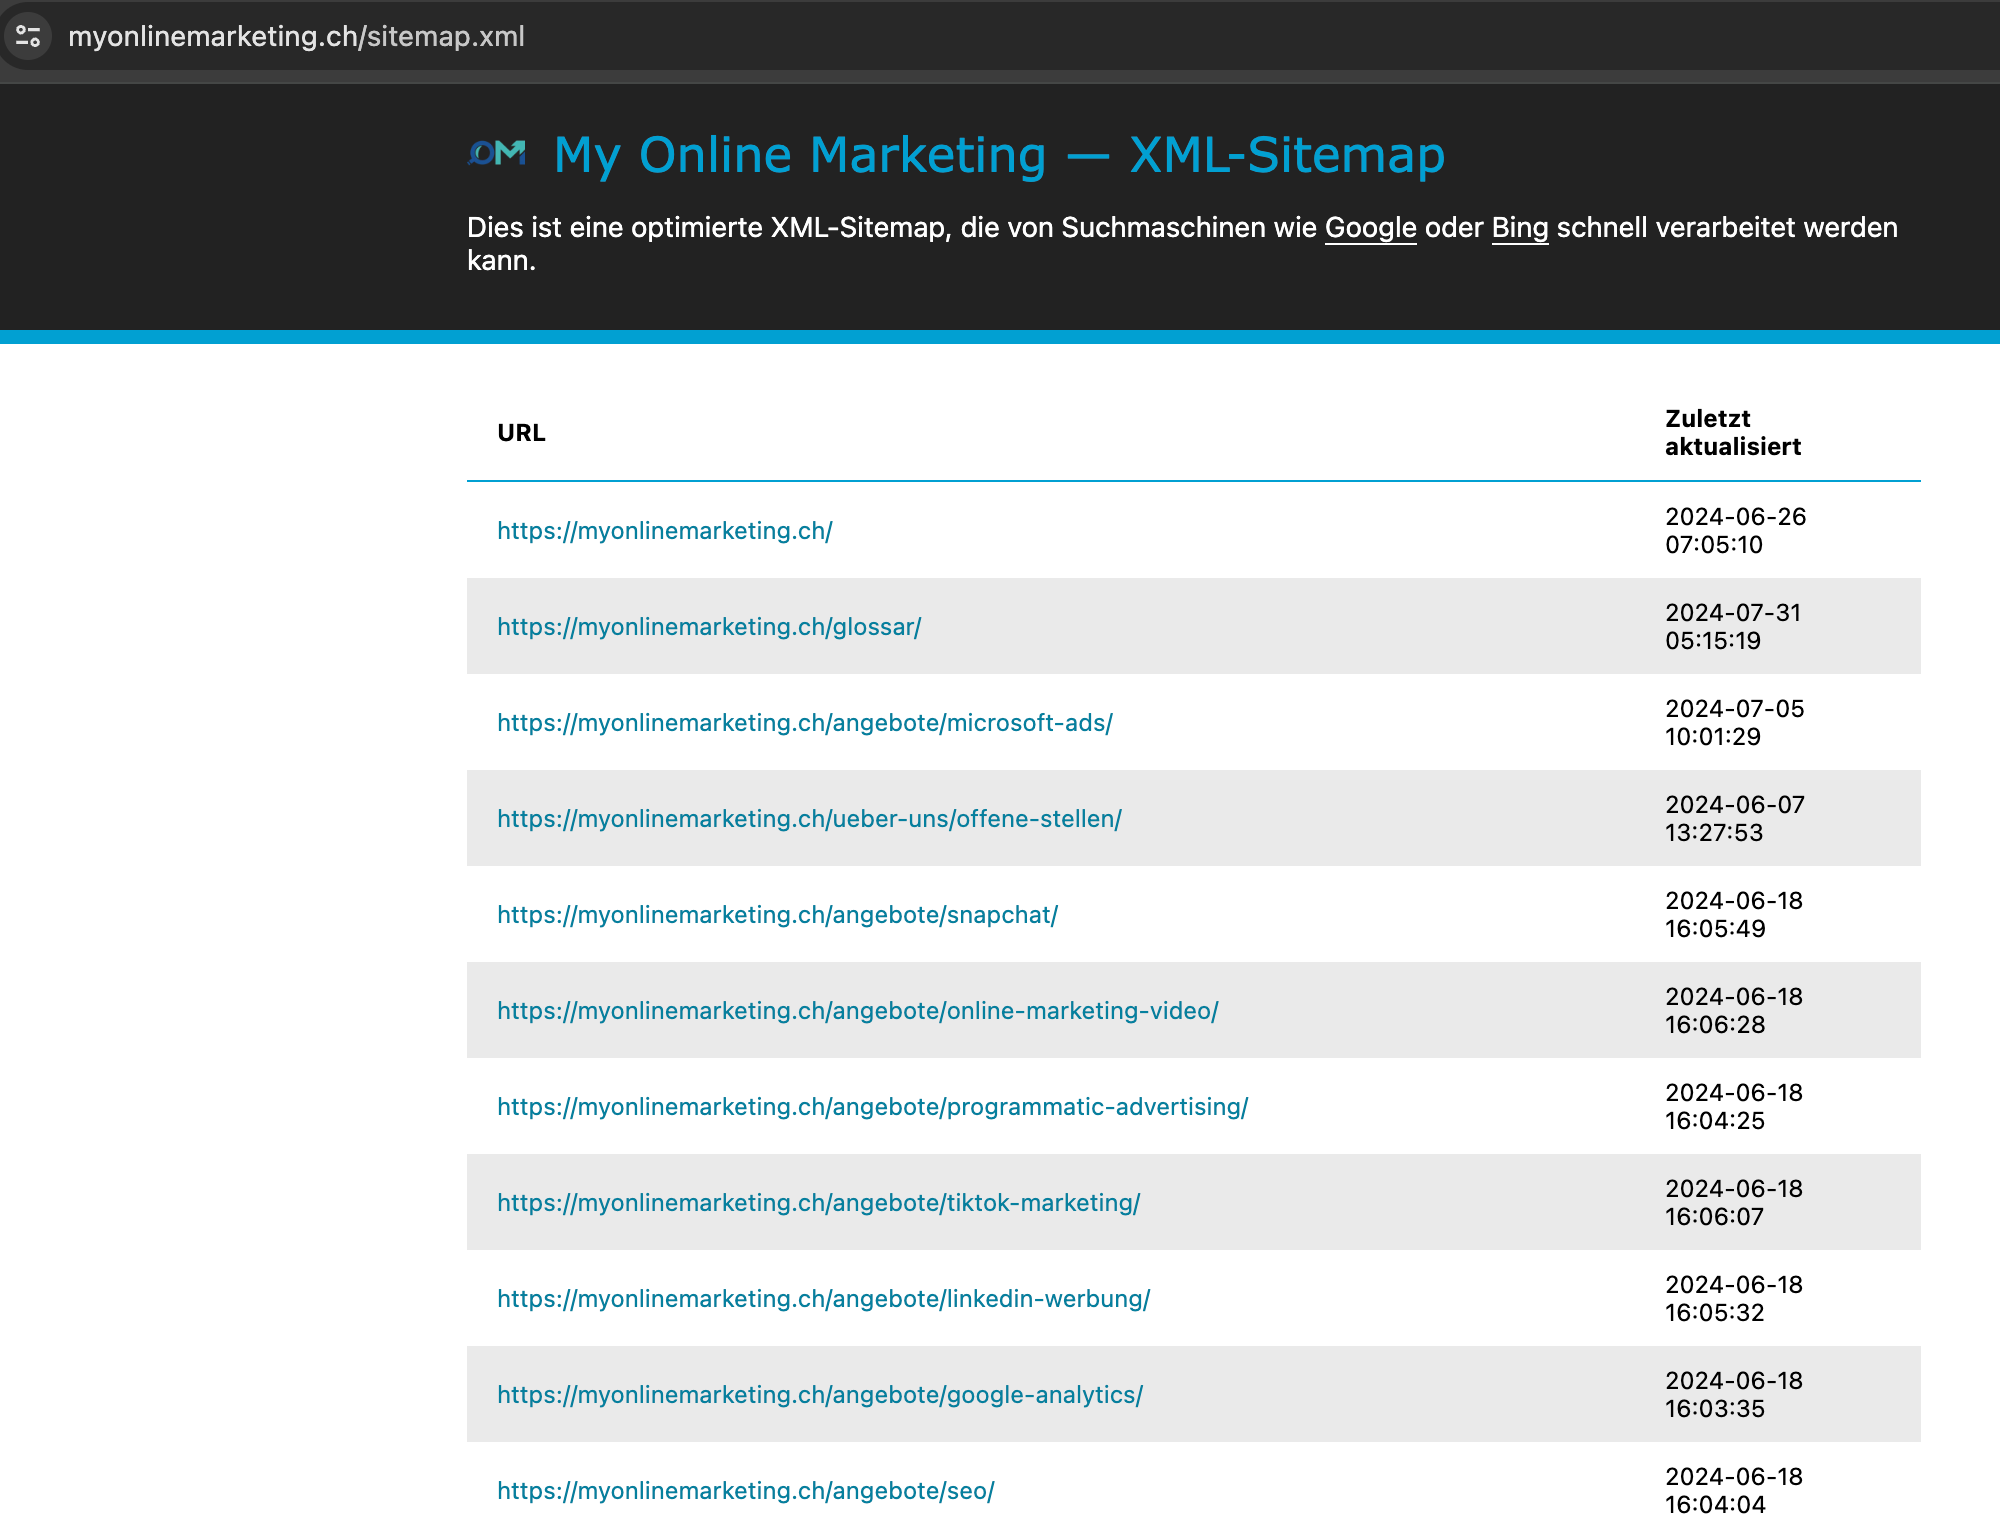Open the programmatic-advertising link

click(x=872, y=1107)
